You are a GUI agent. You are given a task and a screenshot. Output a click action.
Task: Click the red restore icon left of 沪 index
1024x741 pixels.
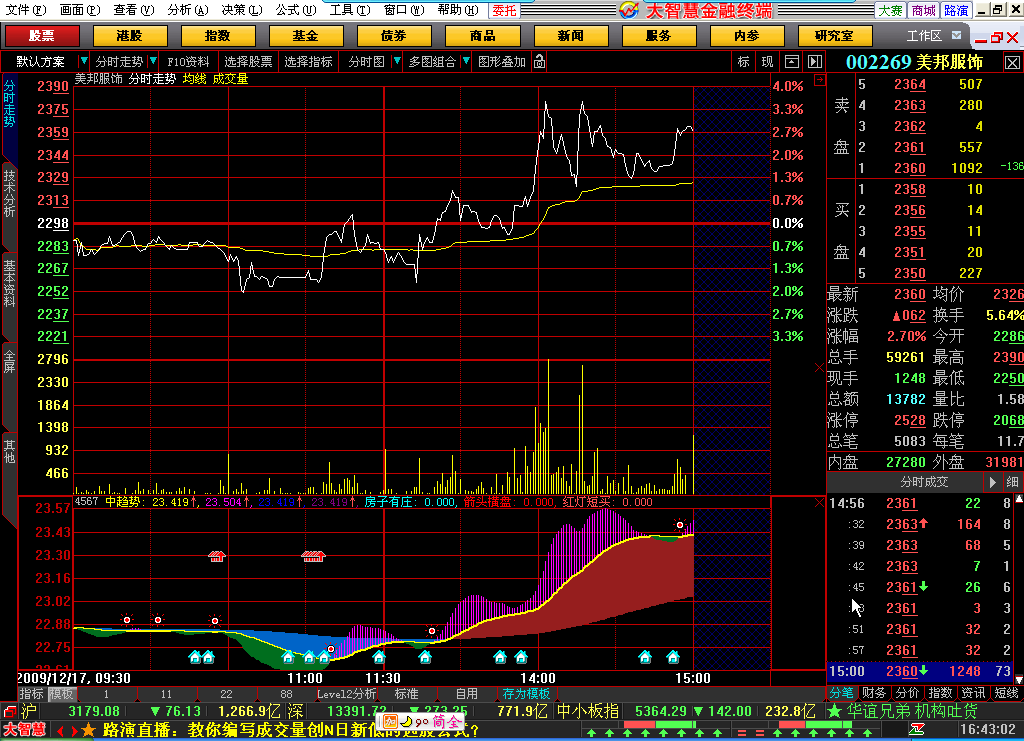coord(10,712)
